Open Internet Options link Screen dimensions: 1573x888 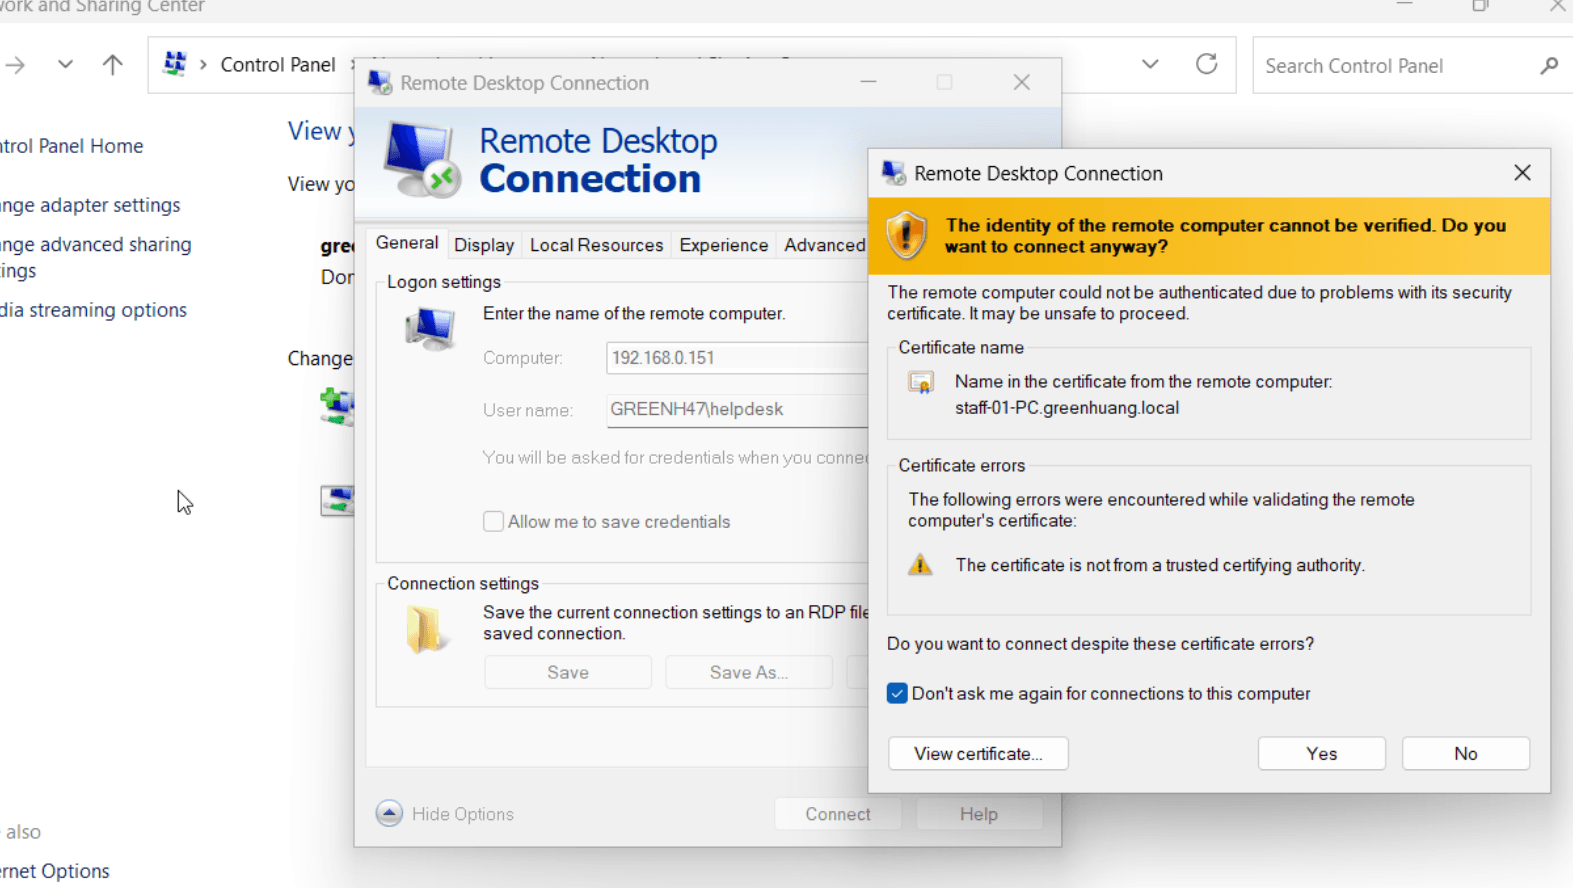point(55,871)
